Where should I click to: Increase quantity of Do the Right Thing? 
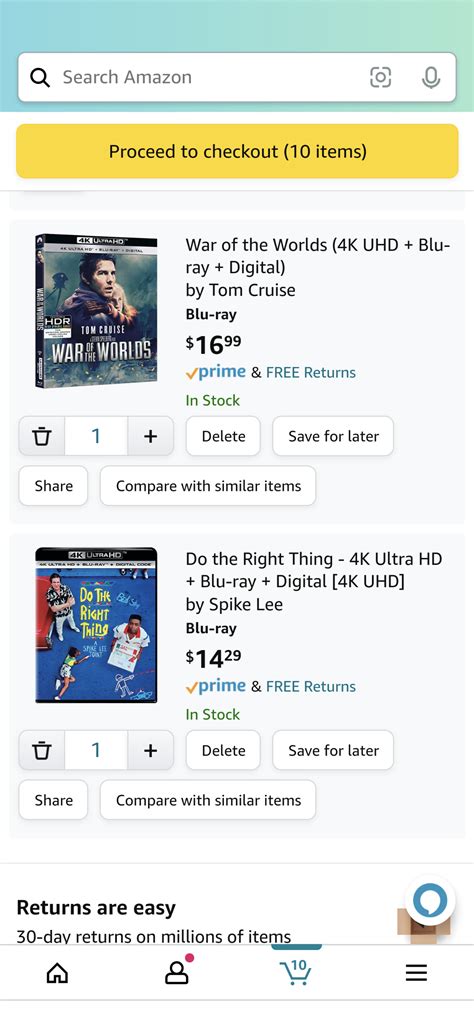[151, 751]
